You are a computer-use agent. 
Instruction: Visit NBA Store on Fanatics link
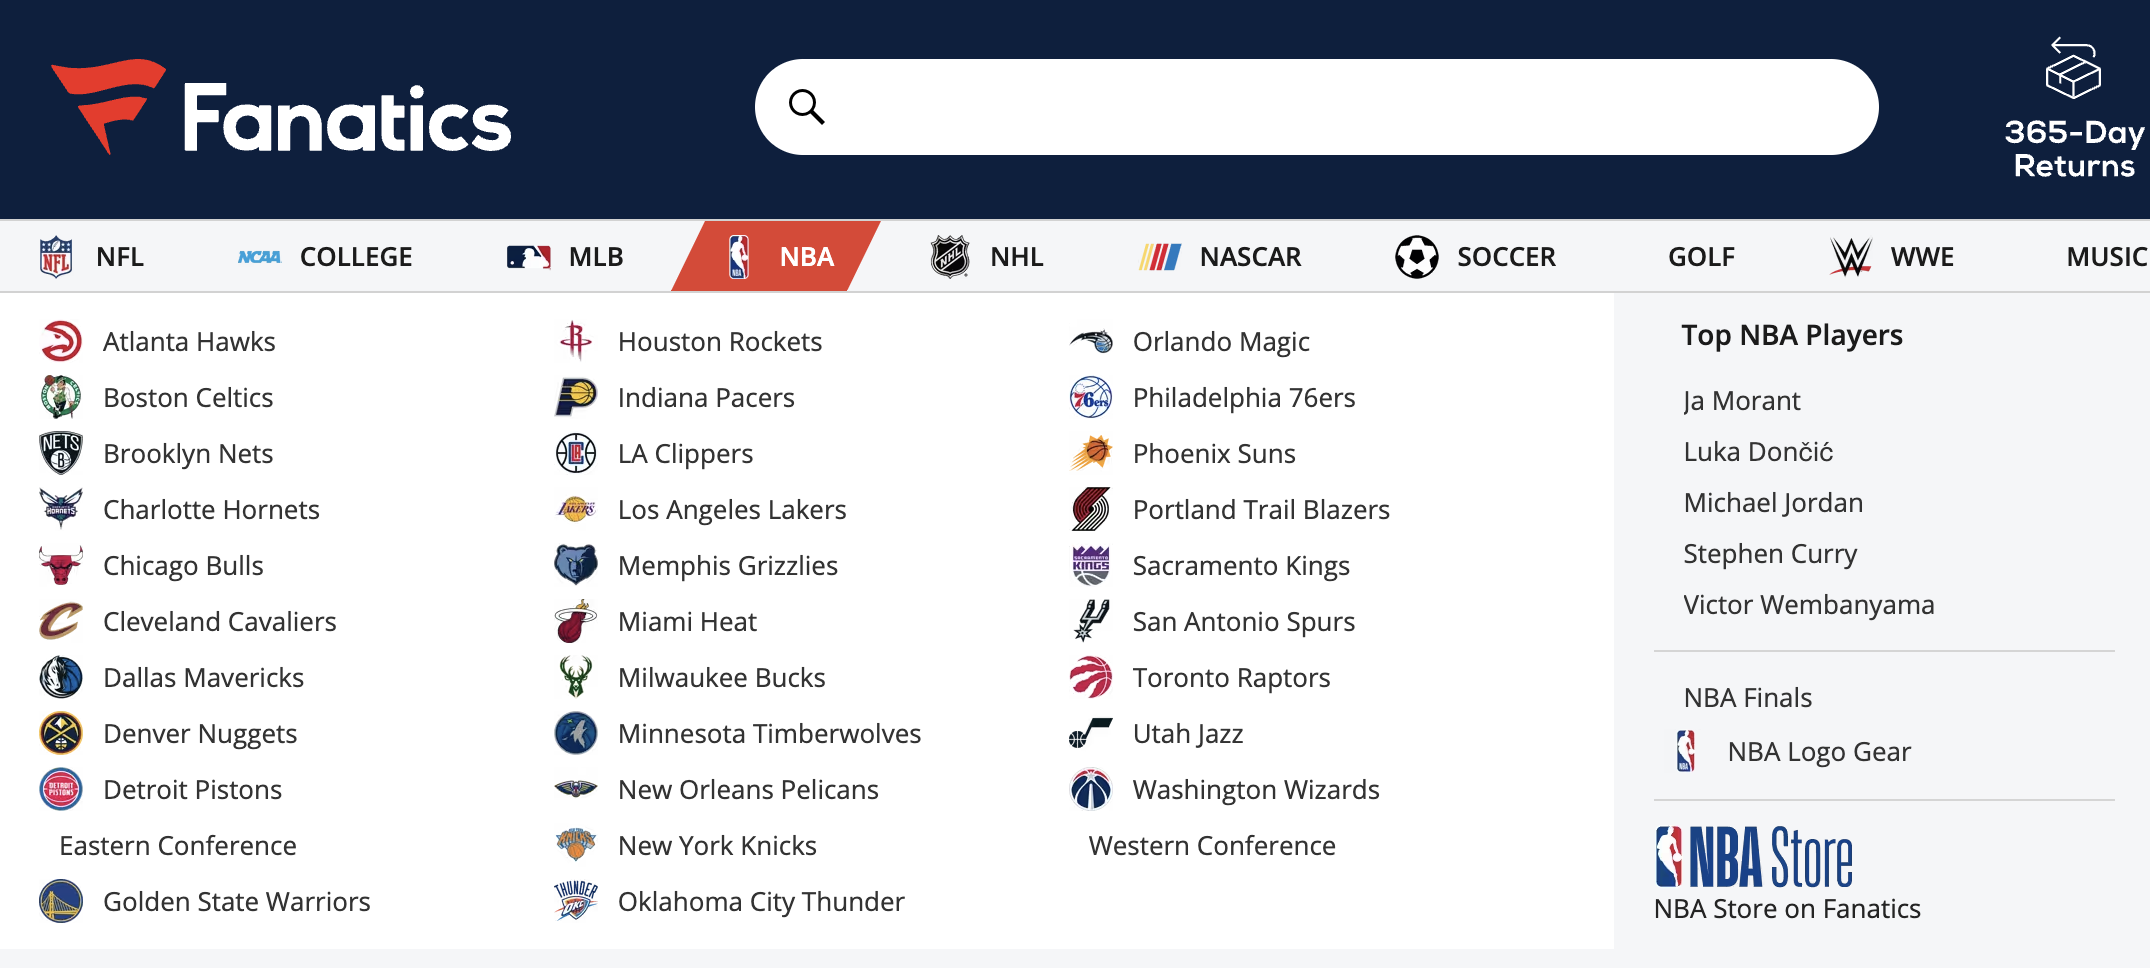(1787, 909)
